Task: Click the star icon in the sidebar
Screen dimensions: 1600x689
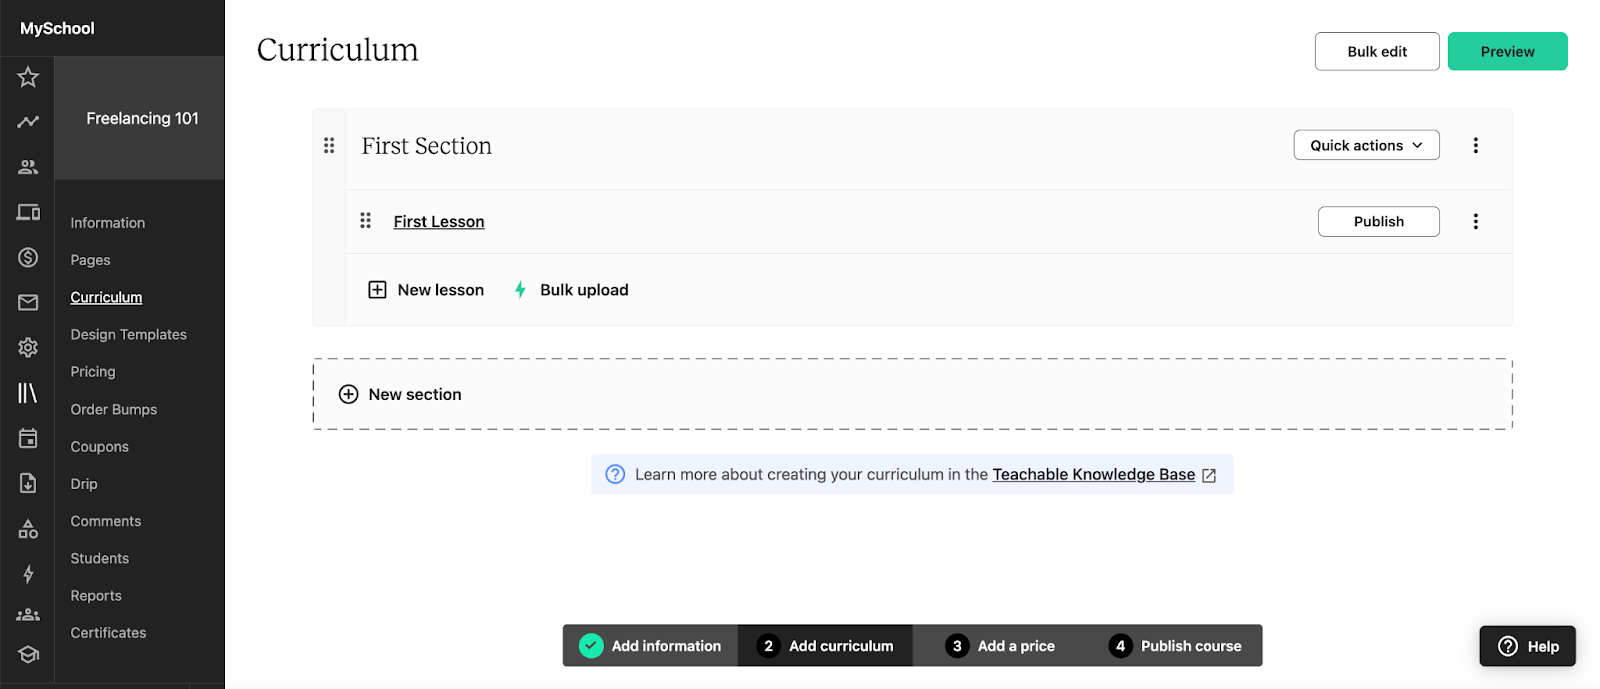Action: coord(28,77)
